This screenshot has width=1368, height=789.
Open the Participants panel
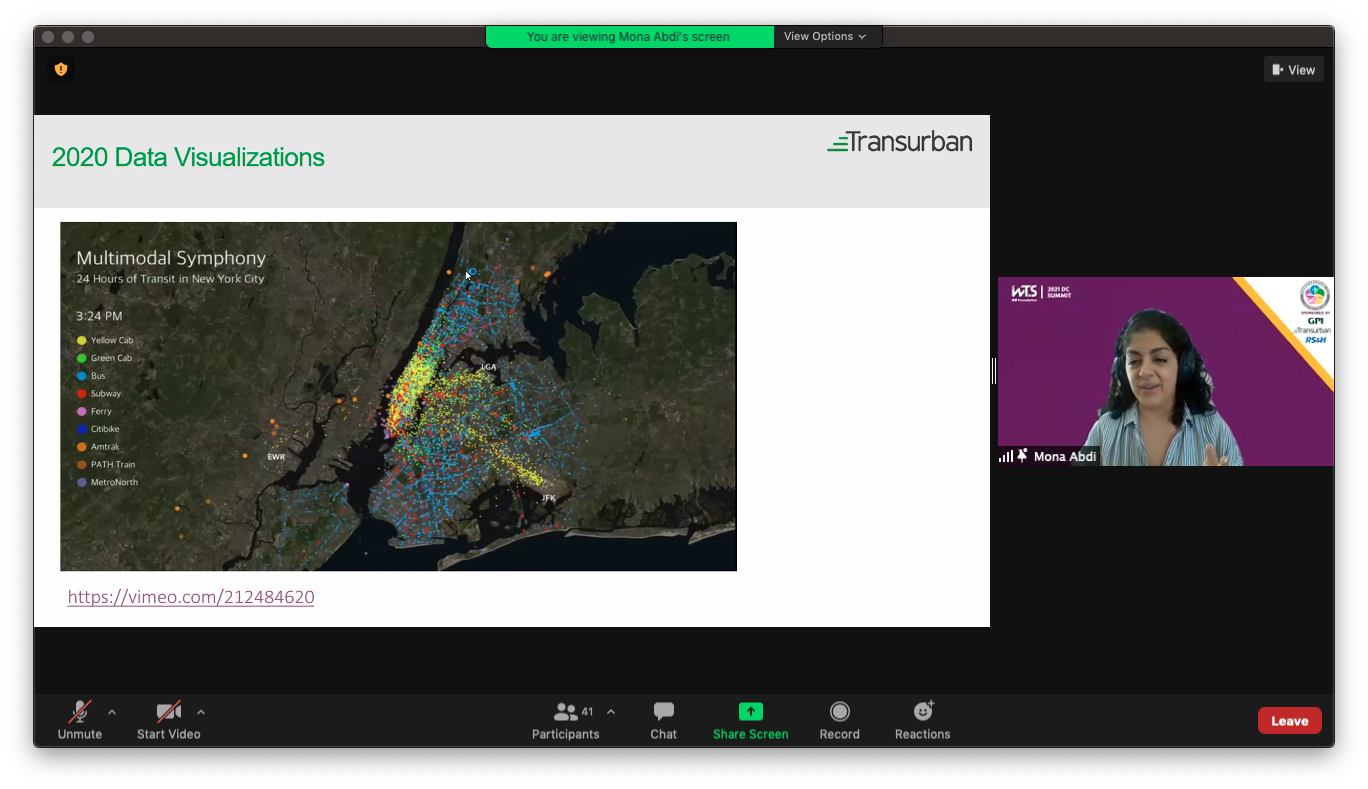tap(565, 720)
